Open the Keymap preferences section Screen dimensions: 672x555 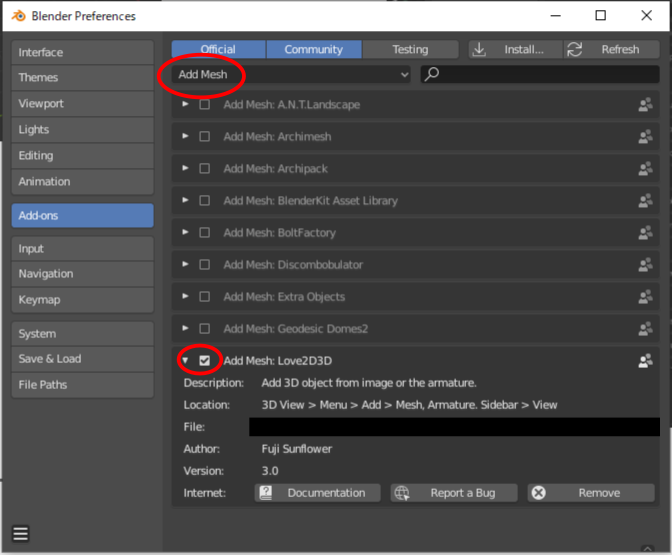tap(83, 300)
